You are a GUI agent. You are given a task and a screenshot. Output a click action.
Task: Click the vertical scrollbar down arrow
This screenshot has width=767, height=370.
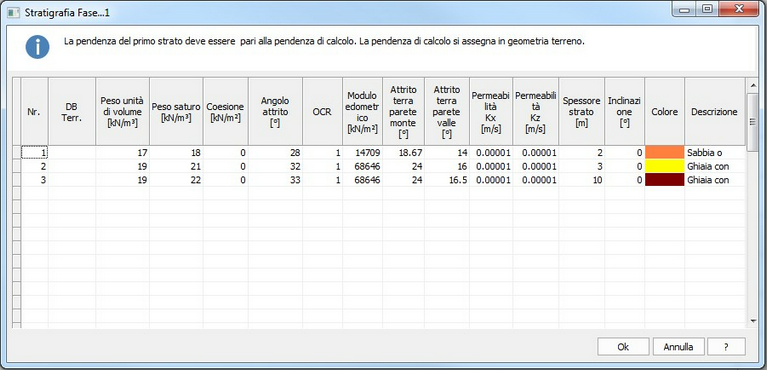click(x=753, y=321)
